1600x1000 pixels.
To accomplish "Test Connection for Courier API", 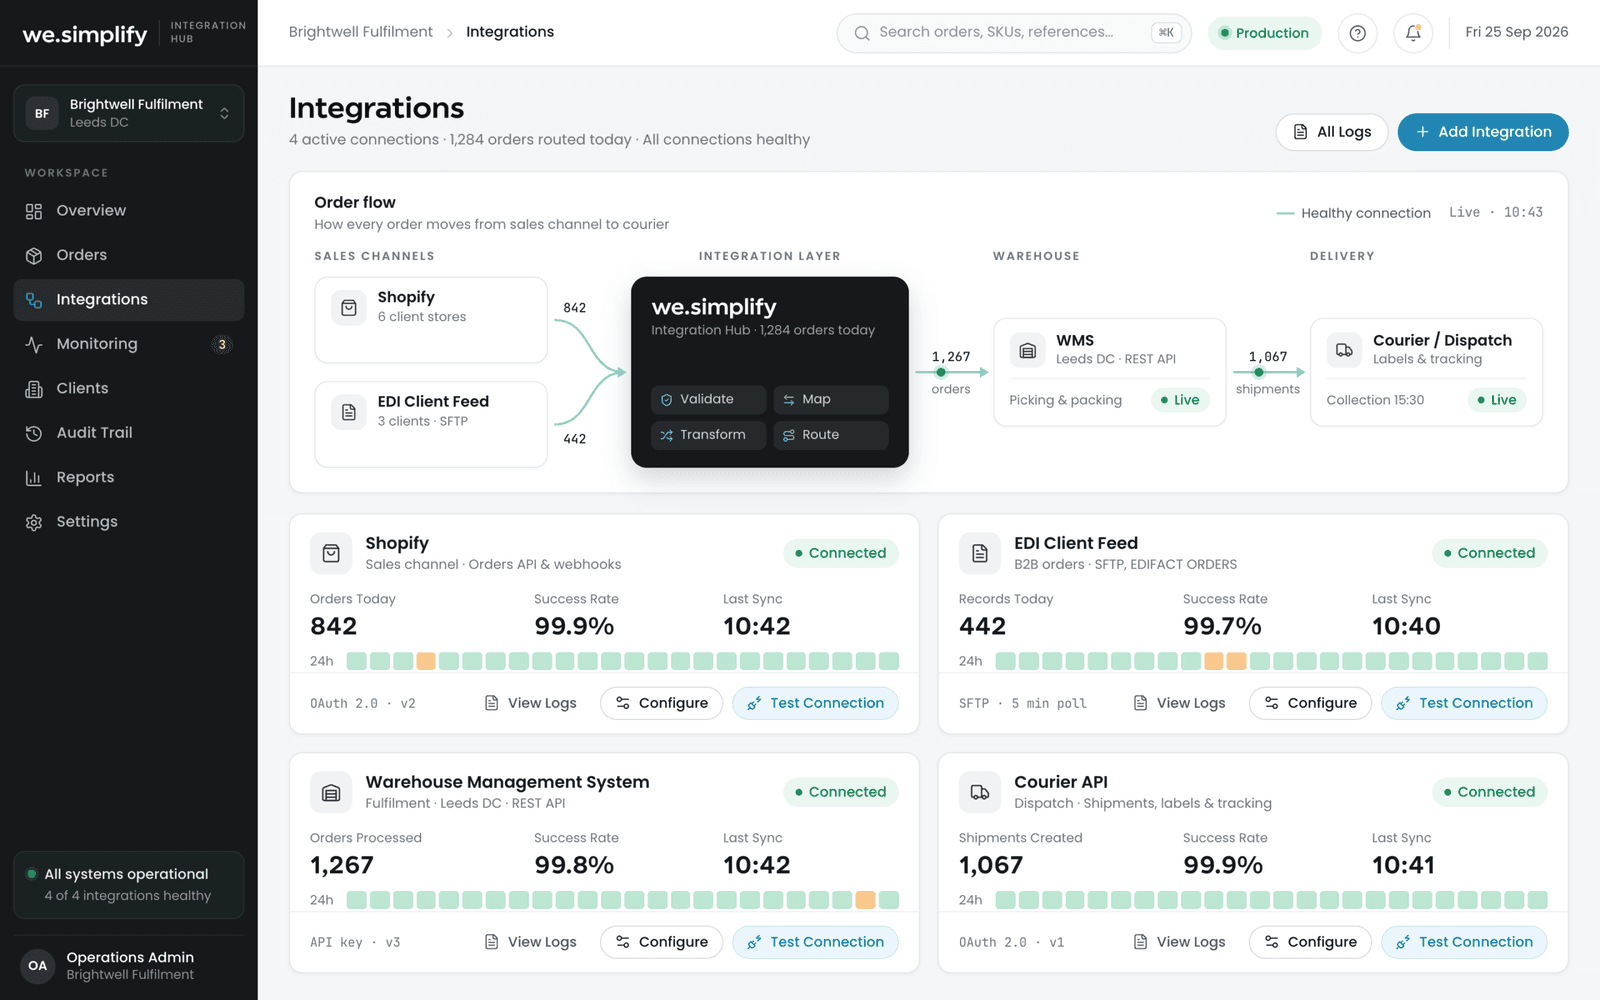I will click(1464, 942).
